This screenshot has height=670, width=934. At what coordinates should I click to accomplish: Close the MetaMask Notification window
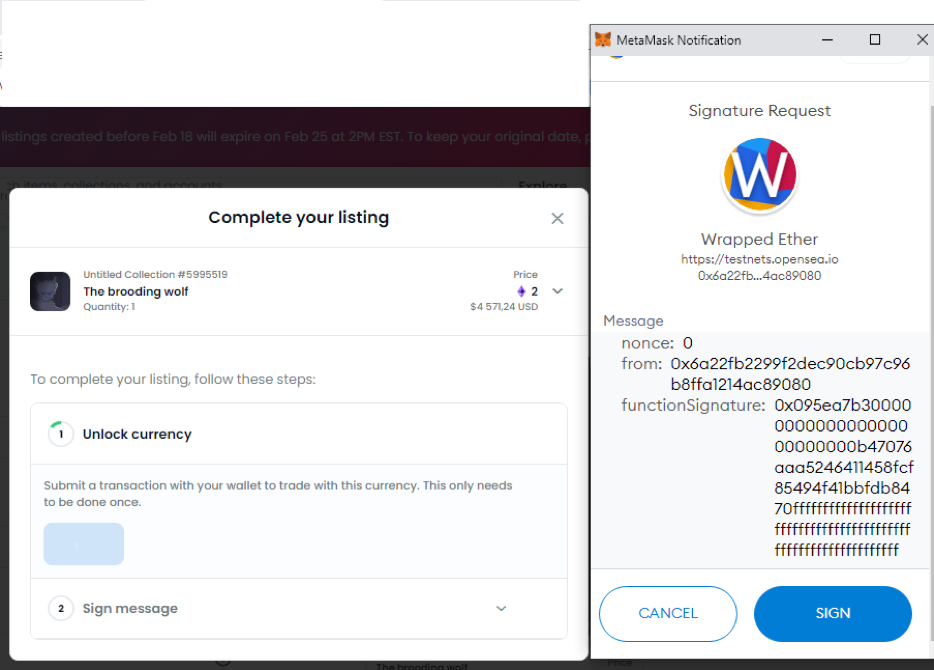[x=922, y=40]
